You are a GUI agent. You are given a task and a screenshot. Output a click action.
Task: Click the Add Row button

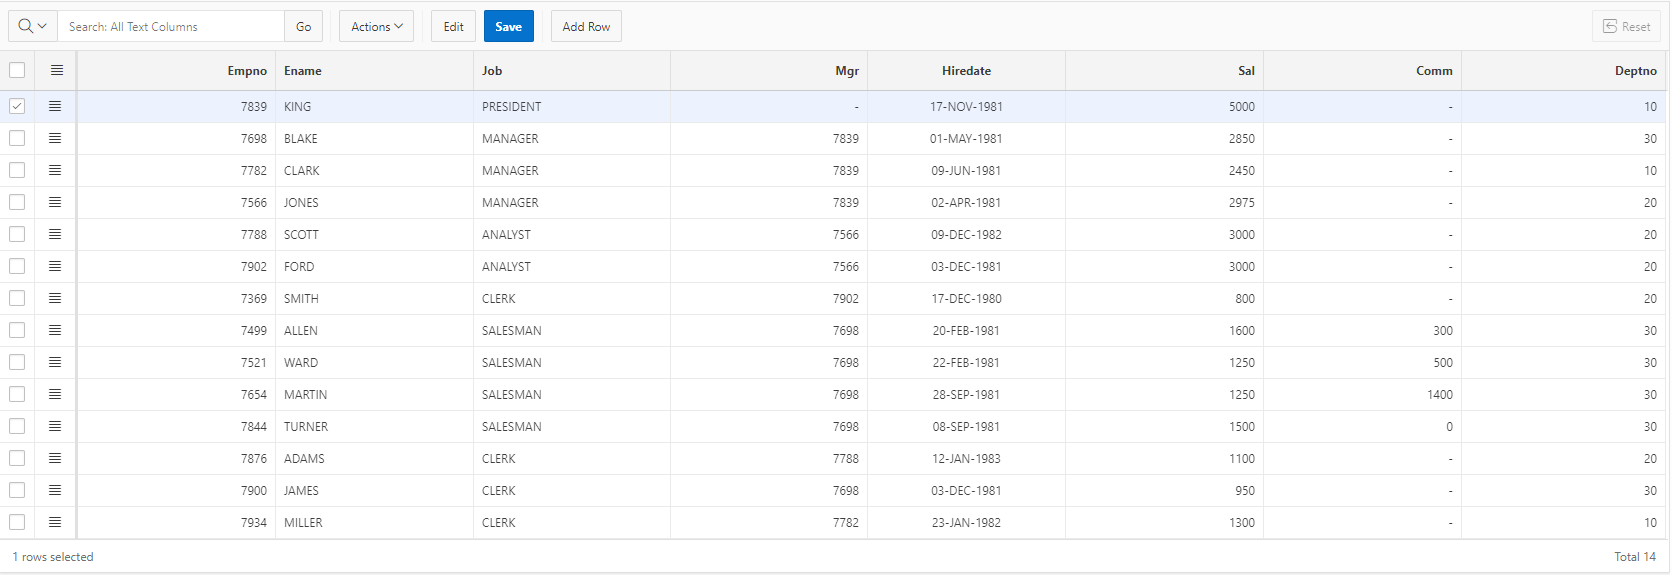[586, 27]
